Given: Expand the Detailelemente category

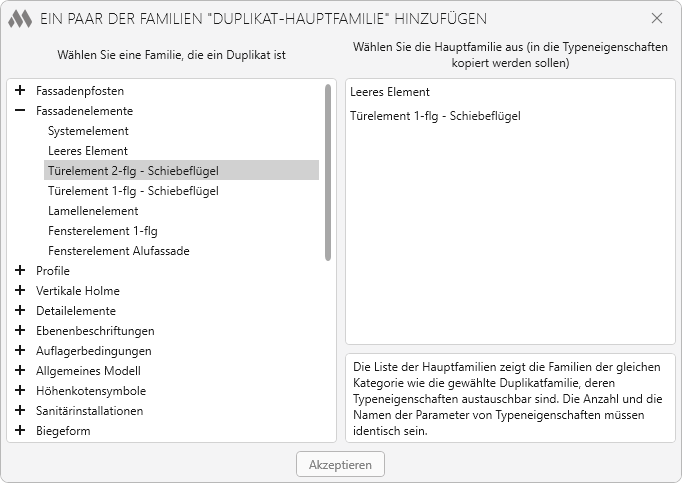Looking at the screenshot, I should pos(20,311).
